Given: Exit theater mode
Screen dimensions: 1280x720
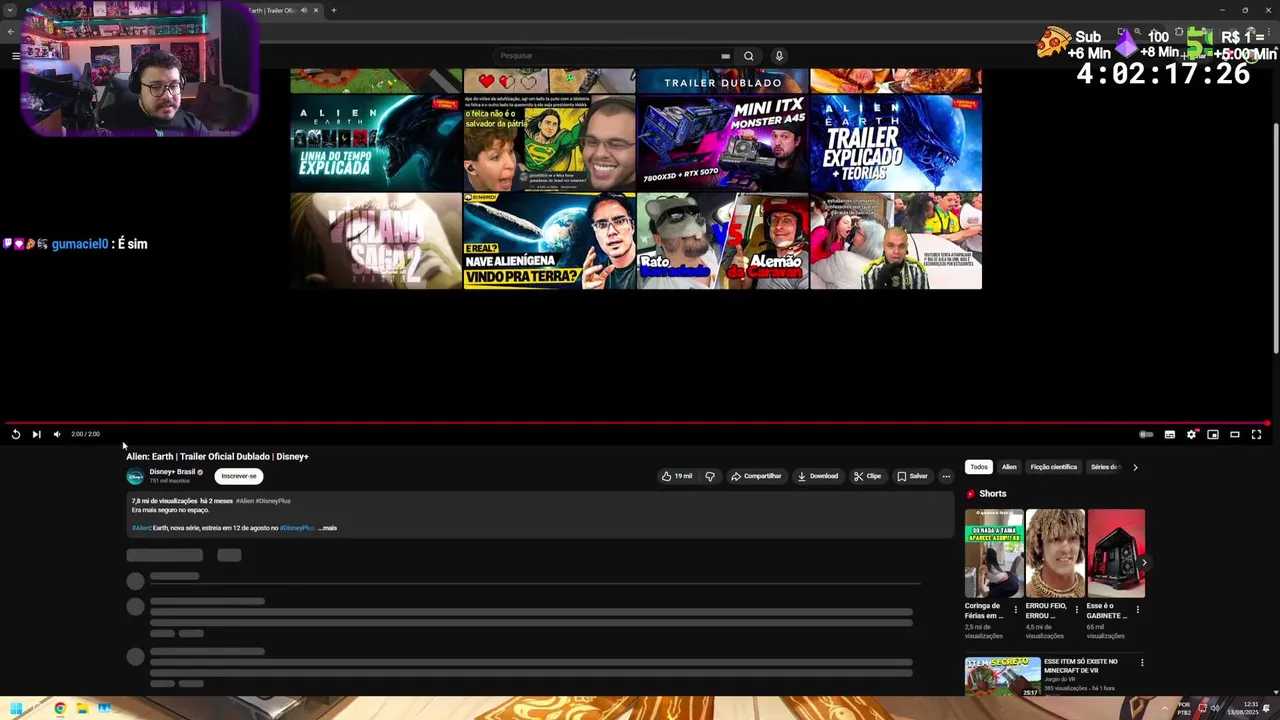Looking at the screenshot, I should (x=1235, y=434).
